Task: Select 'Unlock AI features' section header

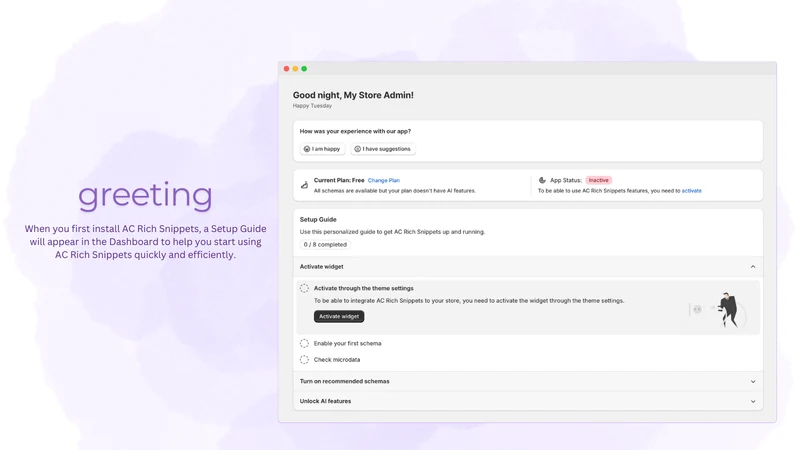Action: [x=528, y=402]
